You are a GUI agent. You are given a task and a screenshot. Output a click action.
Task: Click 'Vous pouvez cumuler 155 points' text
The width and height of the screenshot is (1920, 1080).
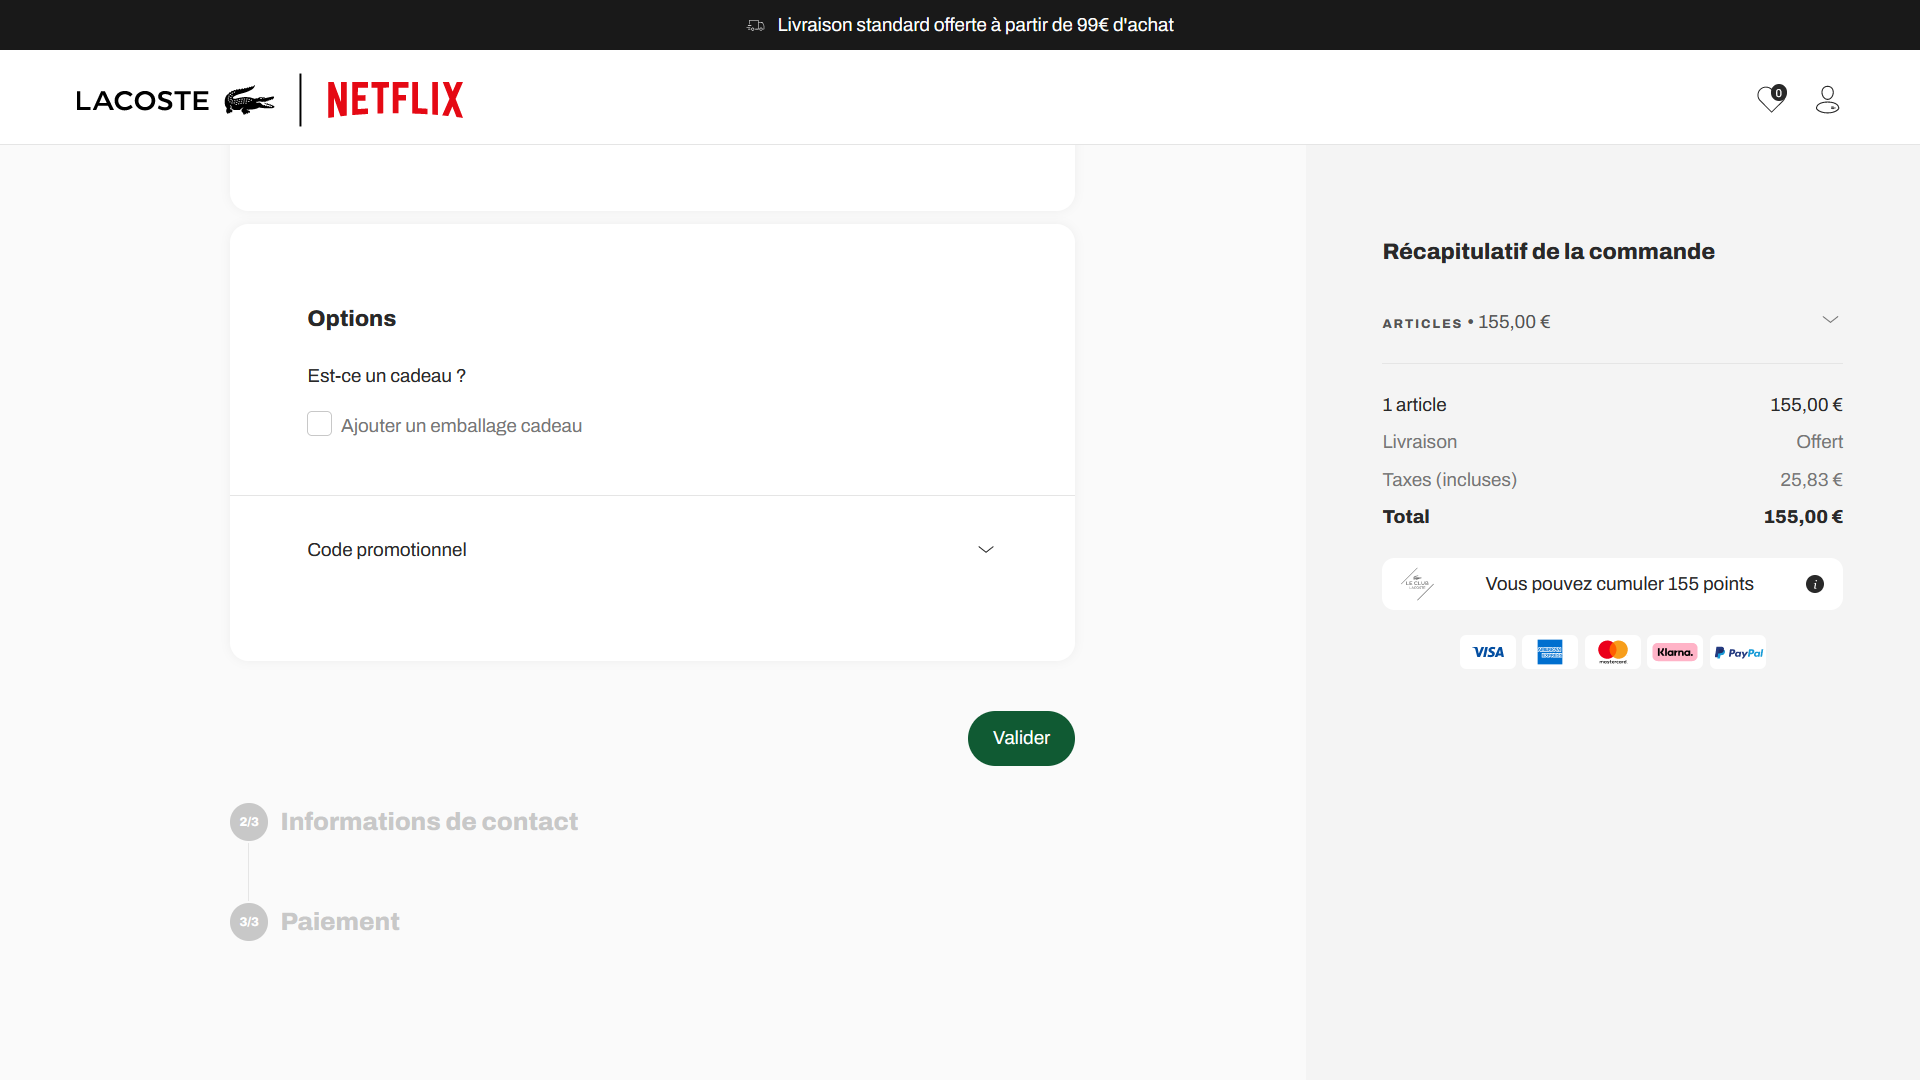tap(1619, 584)
